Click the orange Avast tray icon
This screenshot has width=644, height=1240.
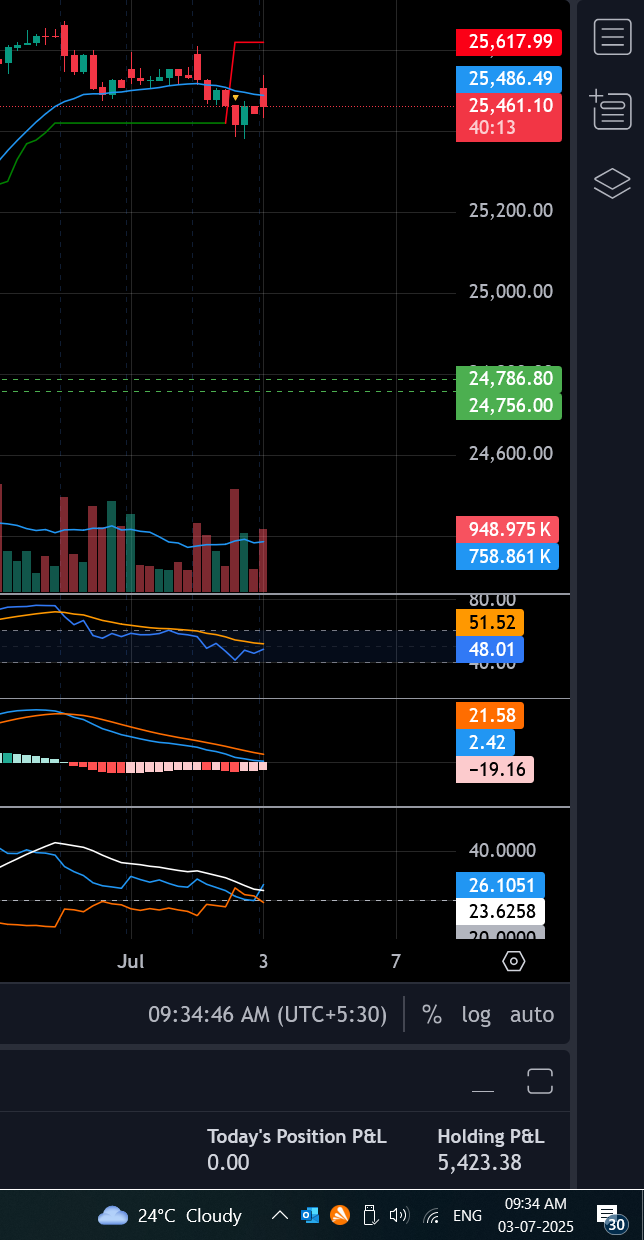click(x=340, y=1216)
